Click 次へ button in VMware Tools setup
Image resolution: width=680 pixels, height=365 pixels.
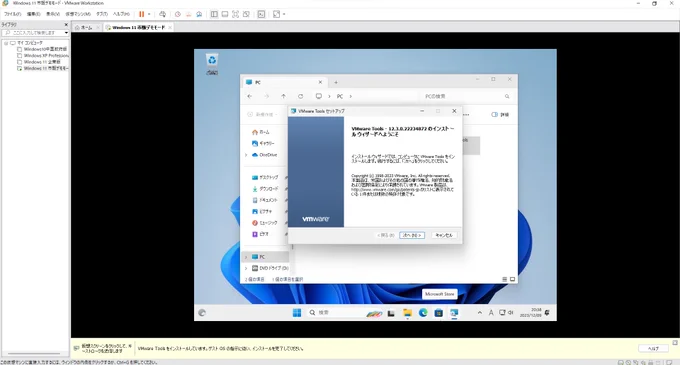pyautogui.click(x=412, y=235)
